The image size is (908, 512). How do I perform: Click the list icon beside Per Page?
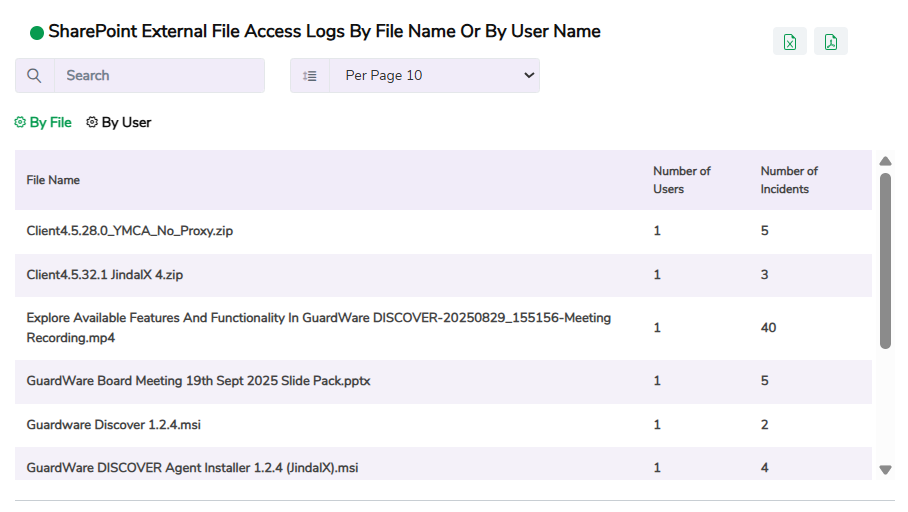click(310, 76)
